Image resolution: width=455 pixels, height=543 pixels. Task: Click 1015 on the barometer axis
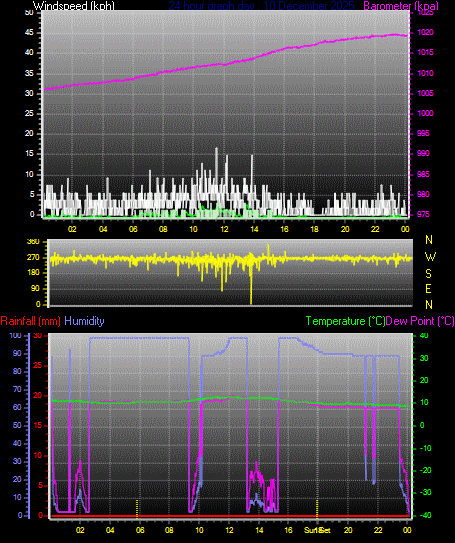point(425,53)
